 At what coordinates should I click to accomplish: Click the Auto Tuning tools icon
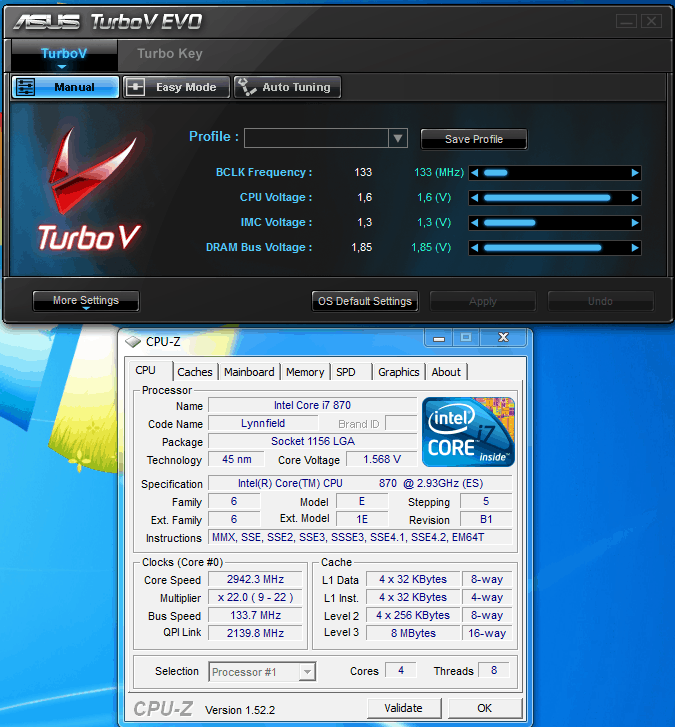[x=246, y=87]
